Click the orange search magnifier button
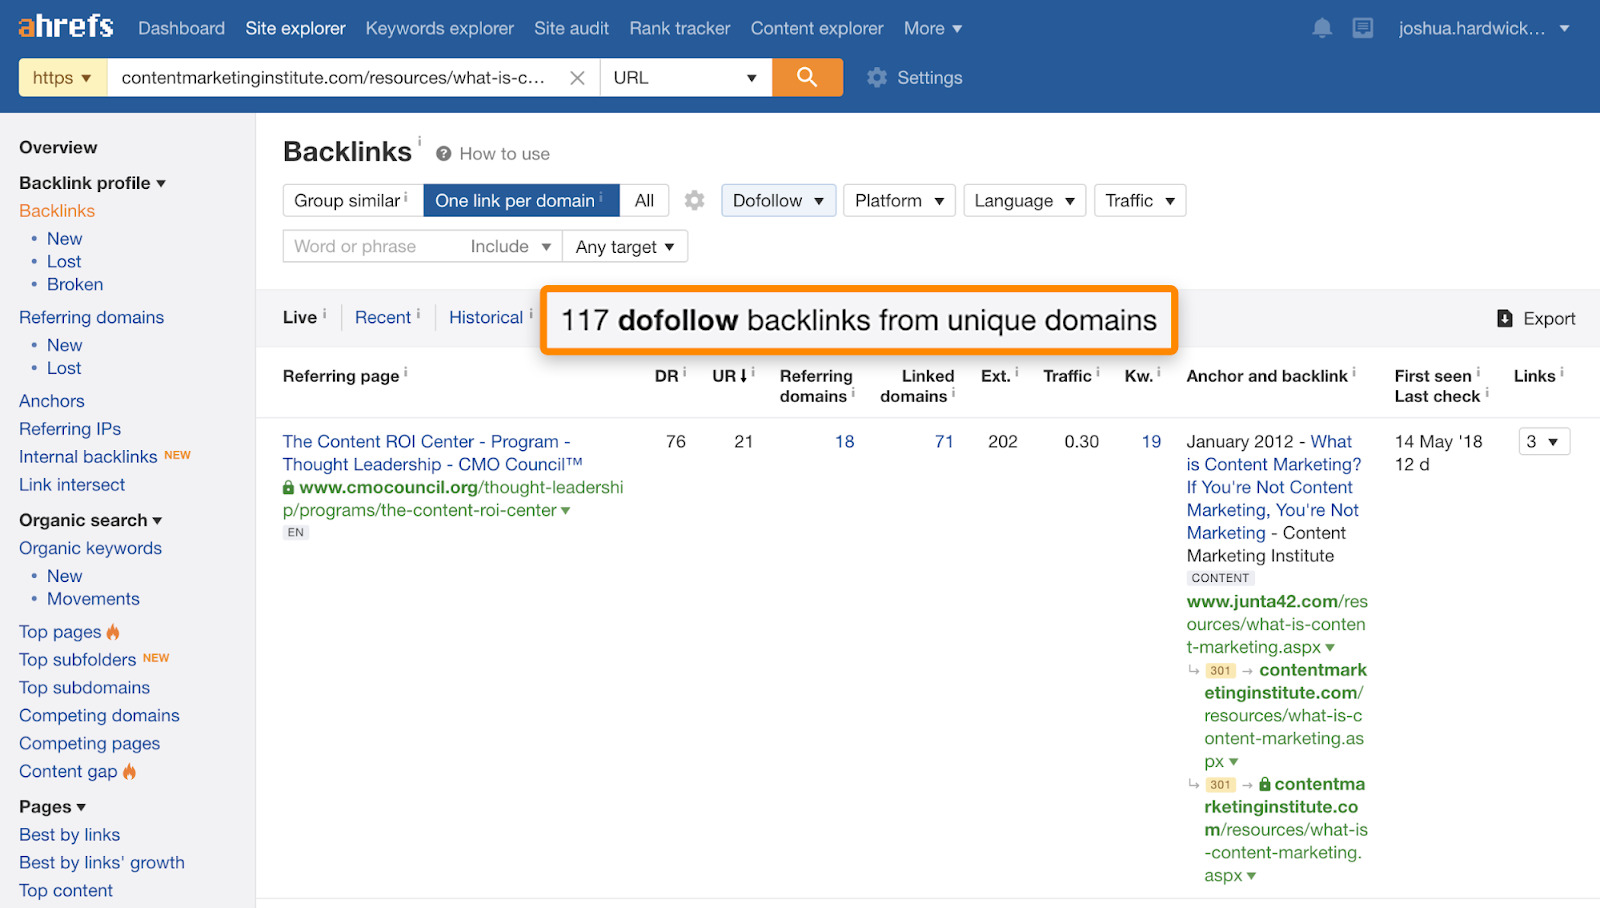The image size is (1600, 908). (806, 77)
